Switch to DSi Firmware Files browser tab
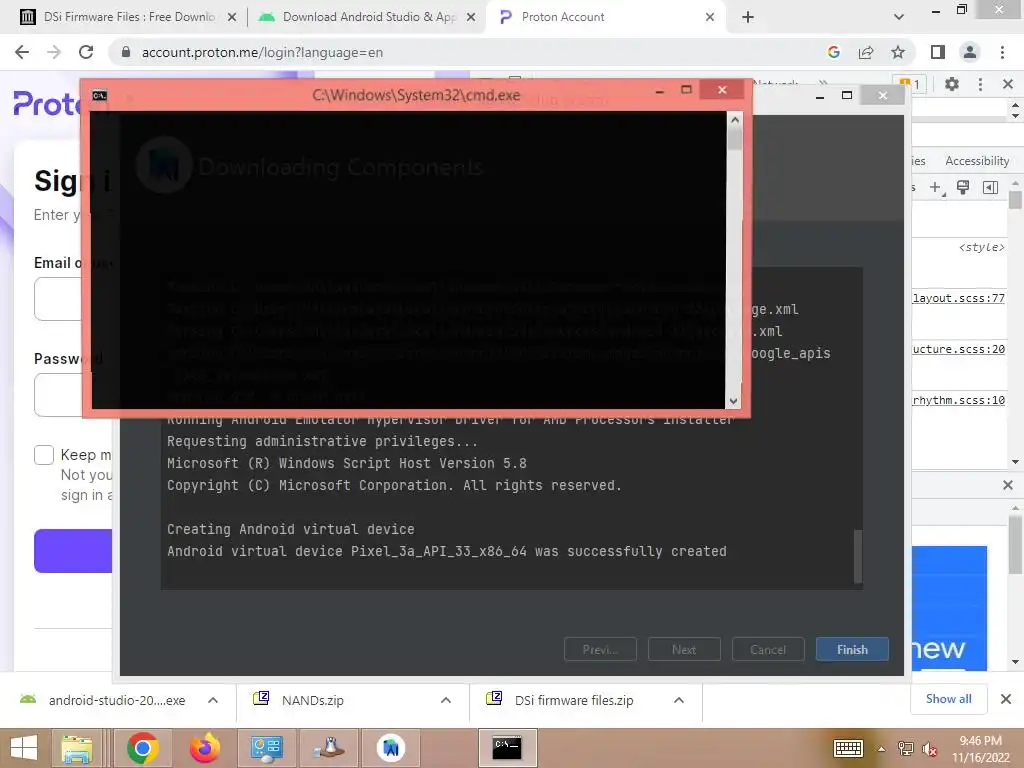1024x768 pixels. click(x=129, y=17)
